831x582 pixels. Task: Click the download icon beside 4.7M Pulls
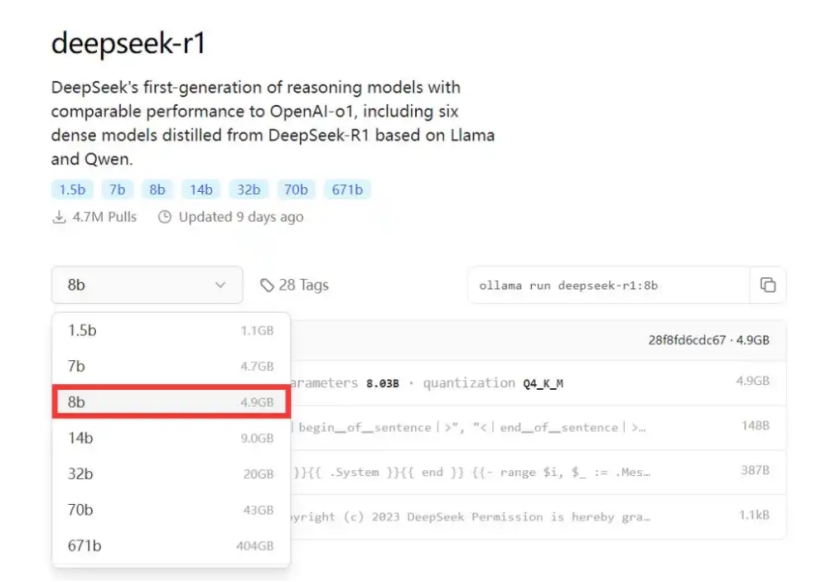click(x=59, y=217)
